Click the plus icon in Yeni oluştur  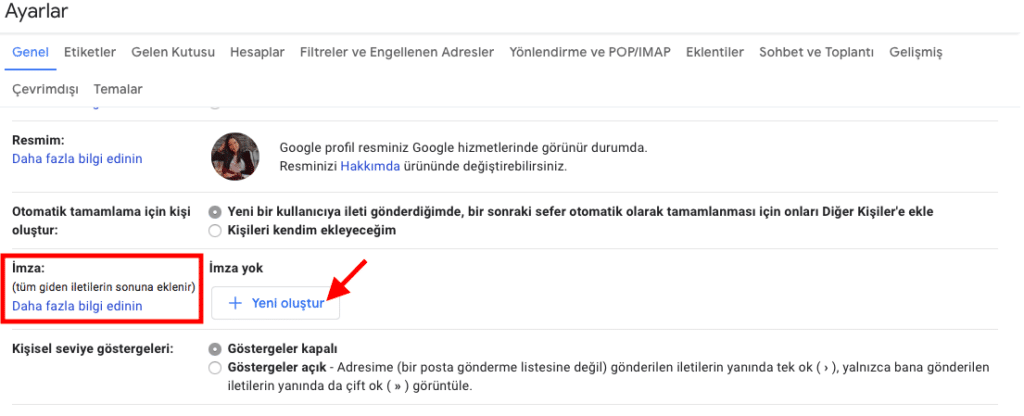(235, 303)
